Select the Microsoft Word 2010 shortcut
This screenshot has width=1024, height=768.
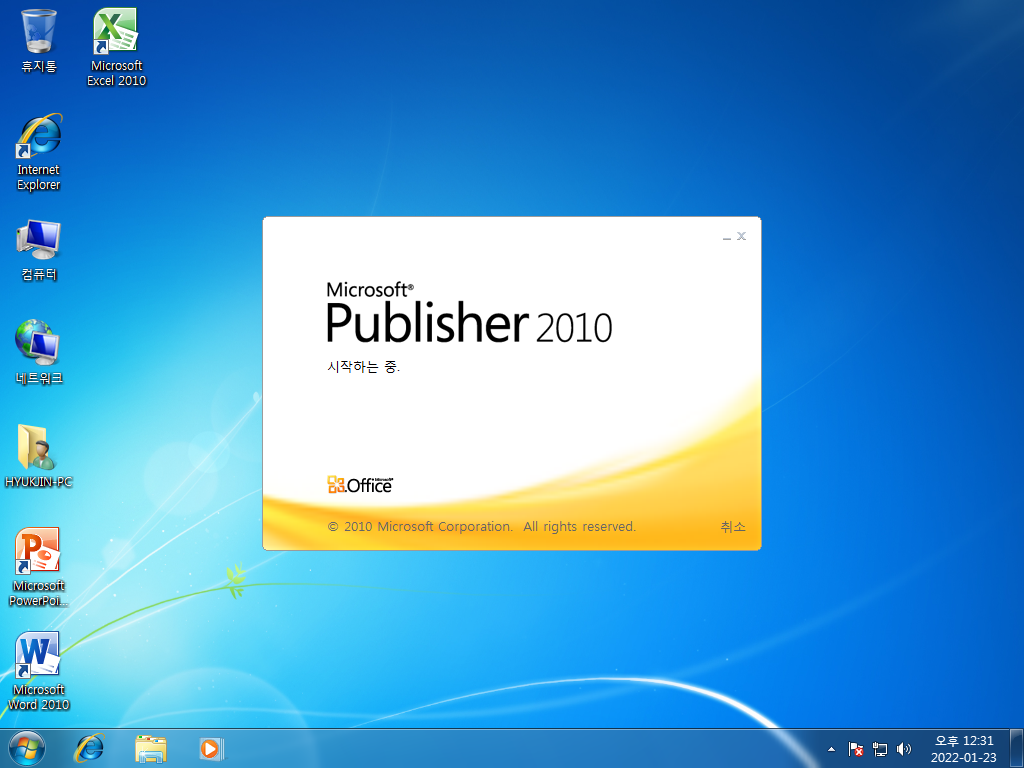[39, 671]
